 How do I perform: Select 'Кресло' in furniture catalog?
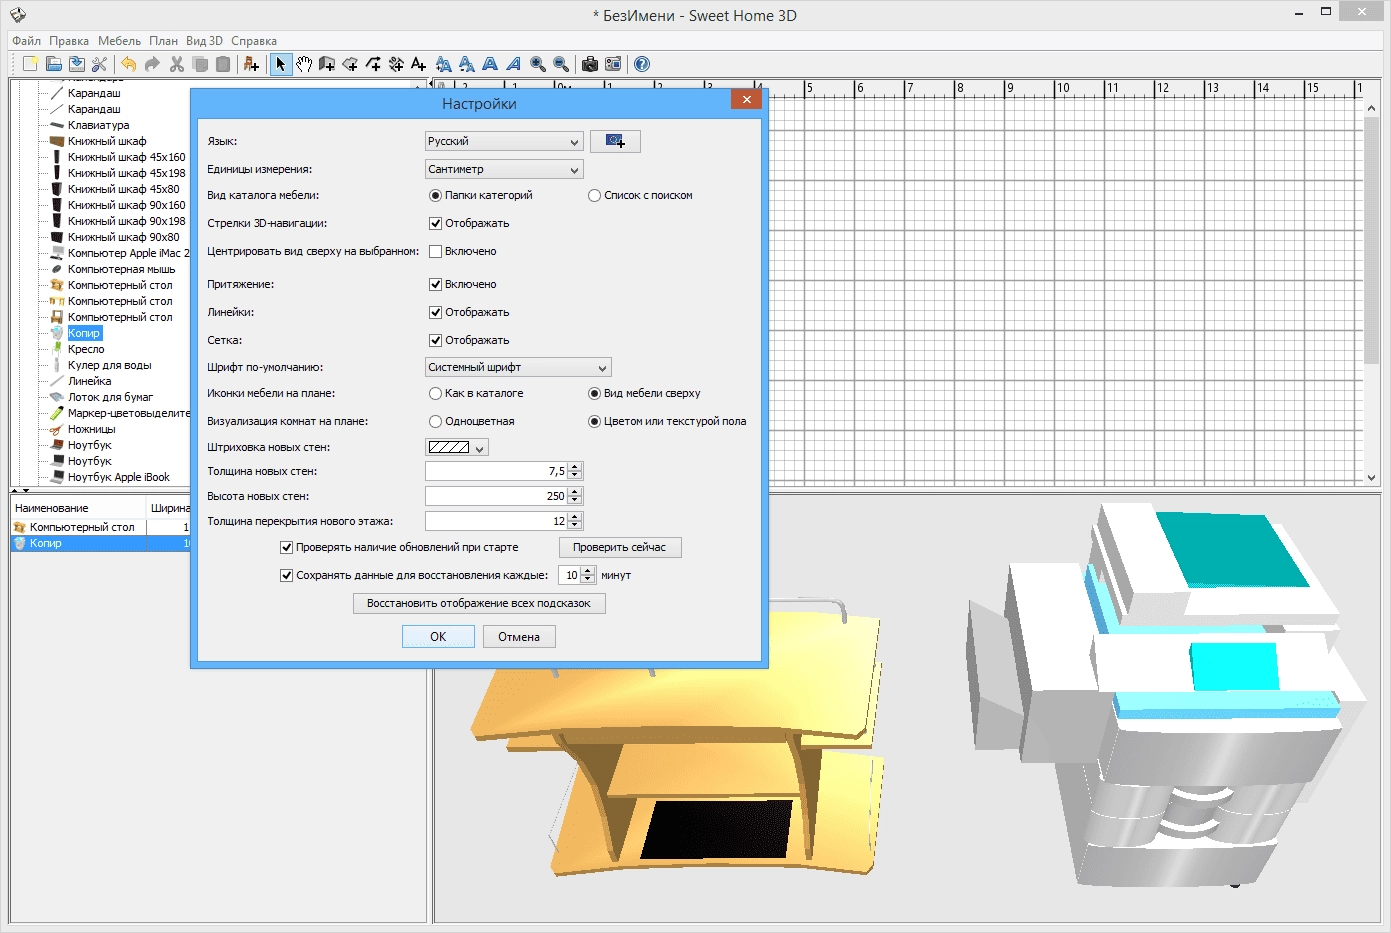point(86,349)
